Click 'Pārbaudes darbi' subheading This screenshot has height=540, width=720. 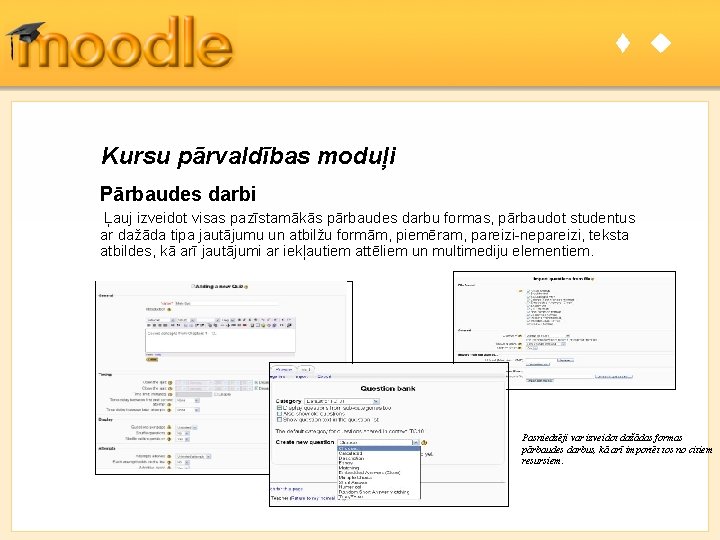178,194
